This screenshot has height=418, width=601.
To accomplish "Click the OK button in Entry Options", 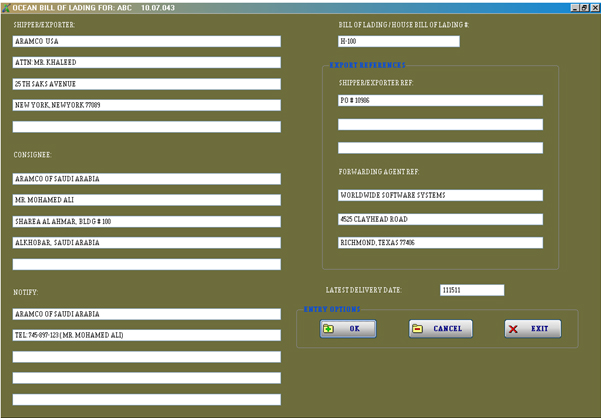I will point(347,328).
